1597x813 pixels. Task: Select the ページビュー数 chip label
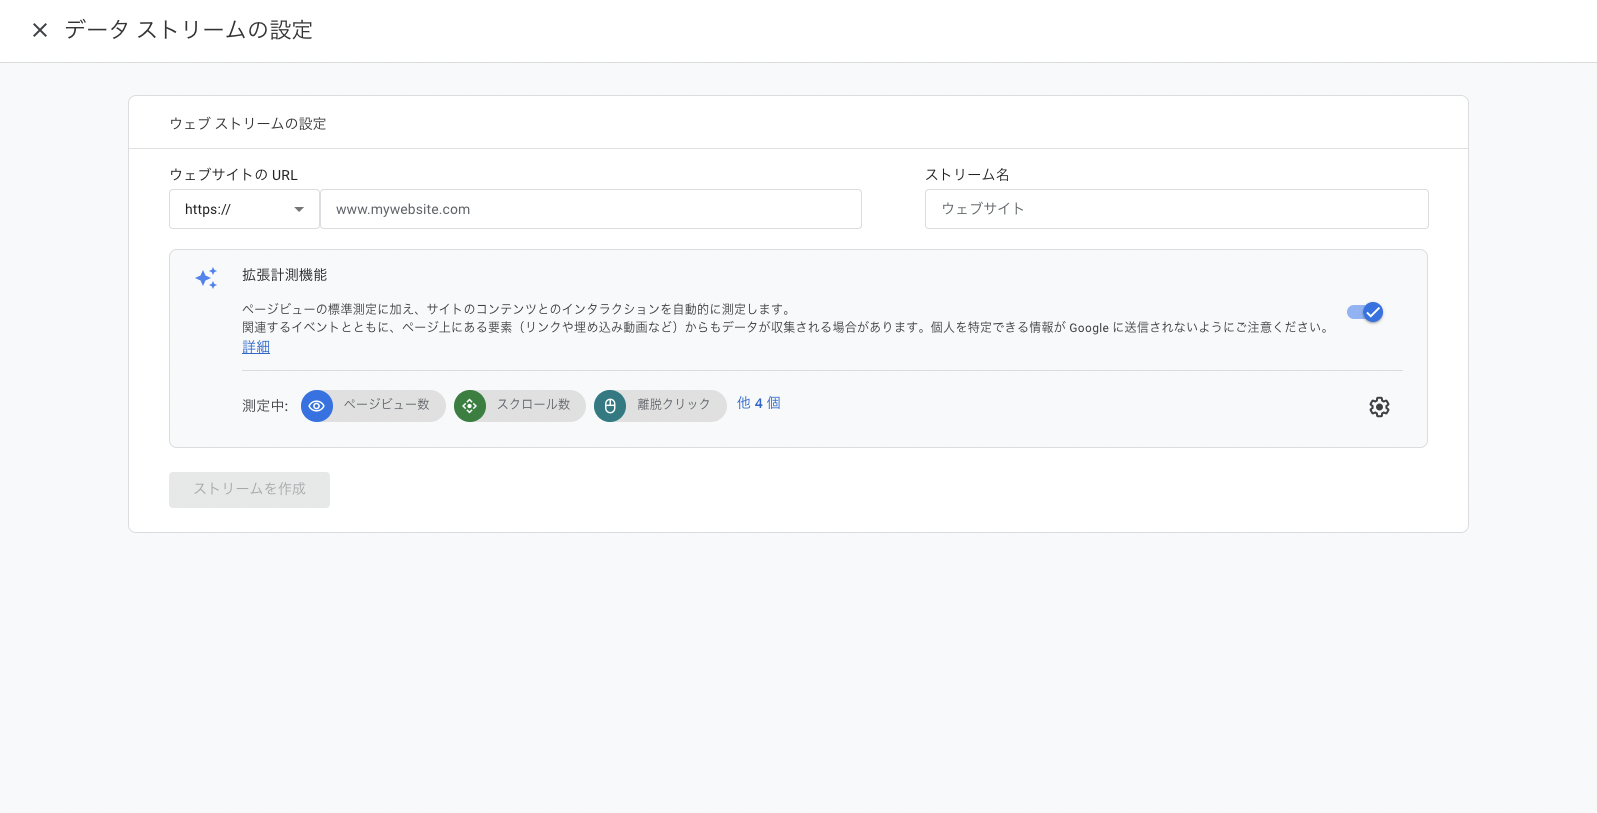coord(387,405)
